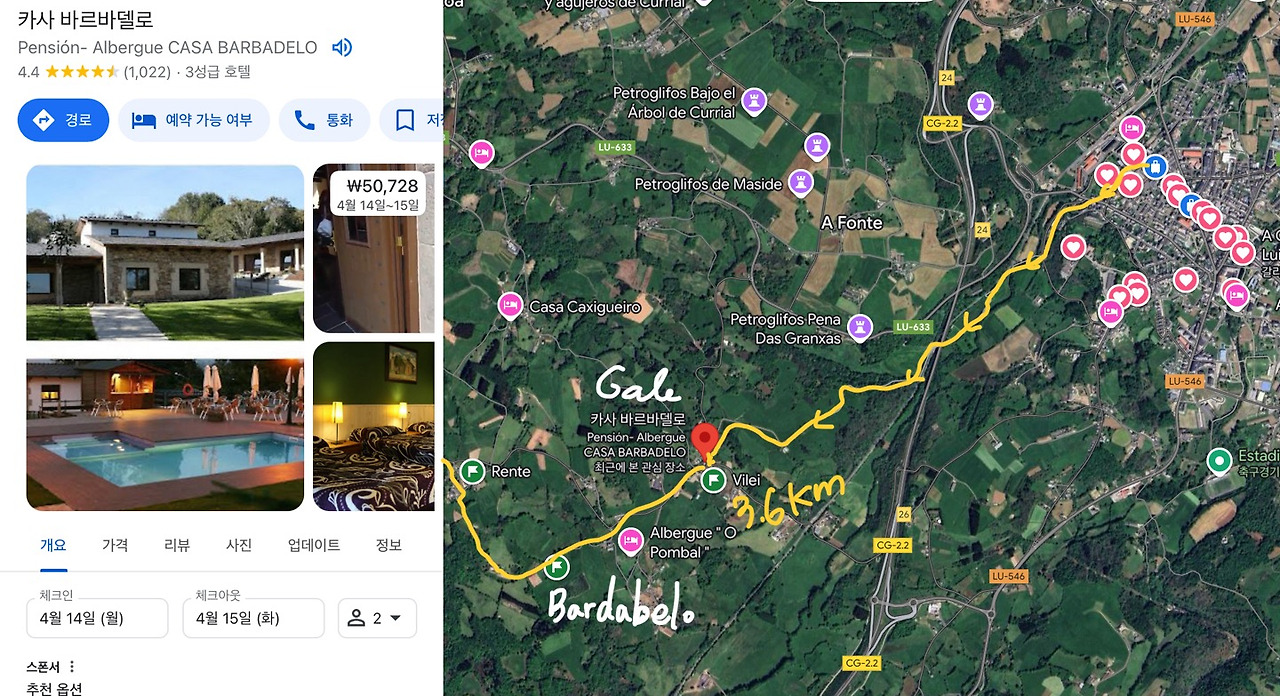This screenshot has width=1280, height=696.
Task: Click the 통화 call button
Action: 324,120
